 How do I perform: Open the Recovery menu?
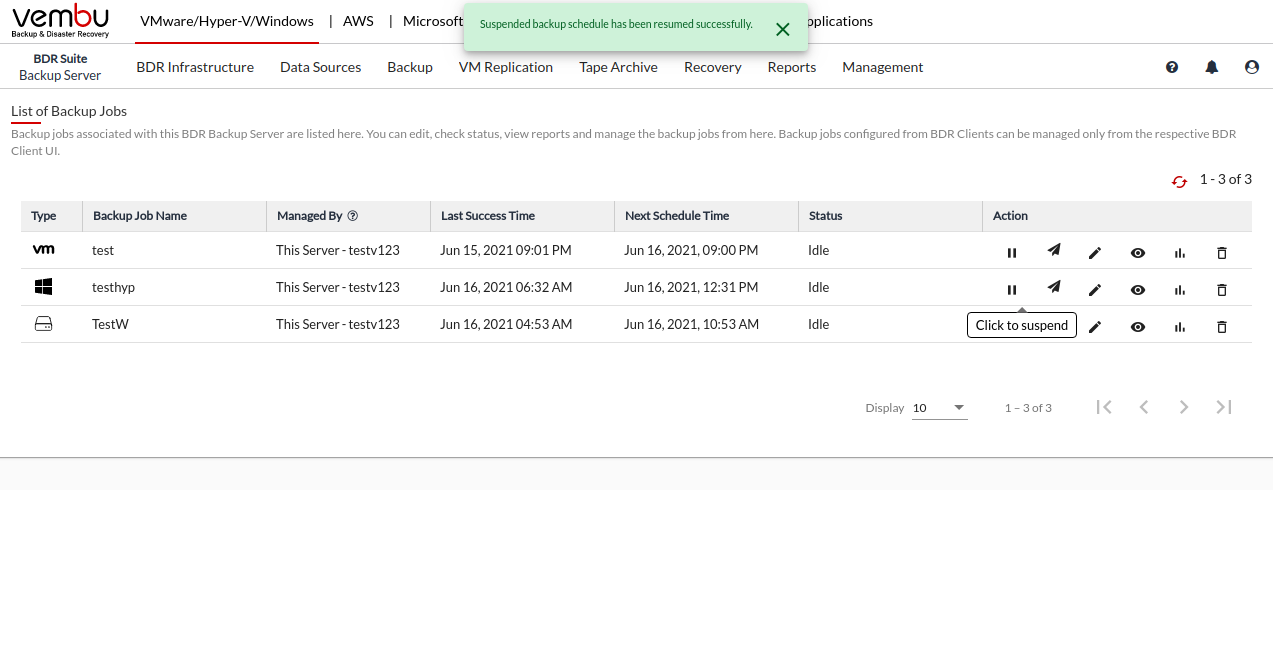tap(712, 67)
